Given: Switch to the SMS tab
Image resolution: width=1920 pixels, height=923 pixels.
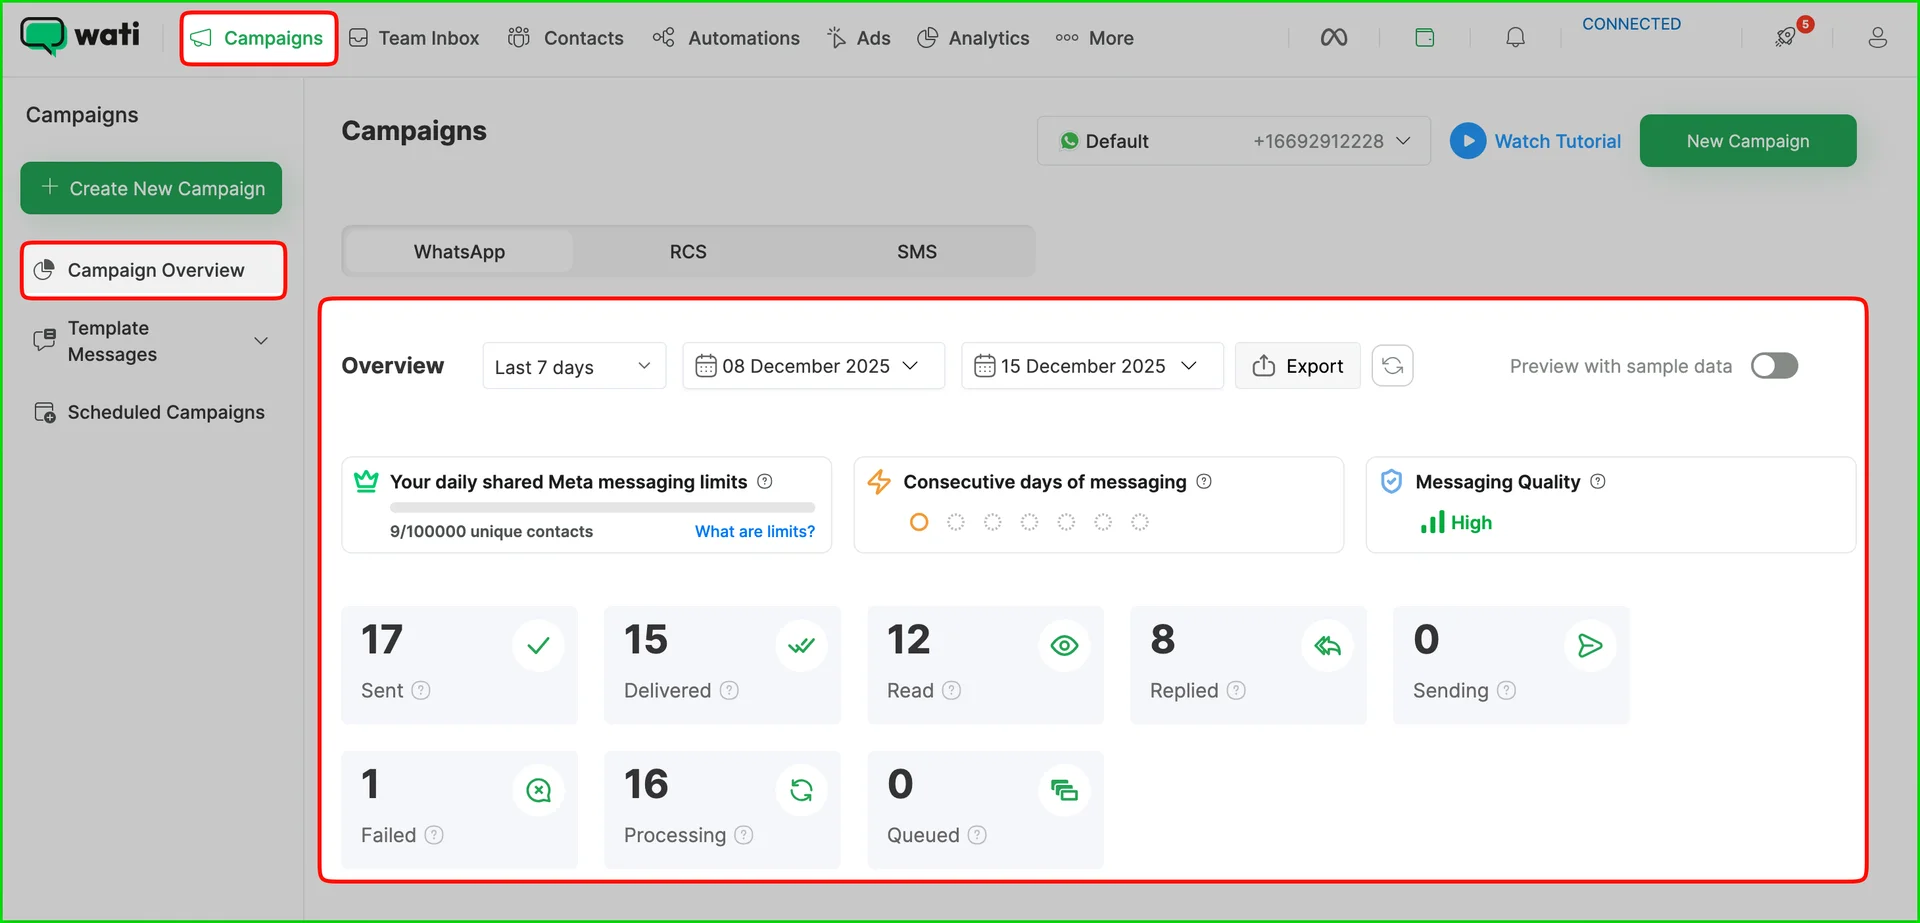Looking at the screenshot, I should coord(917,251).
